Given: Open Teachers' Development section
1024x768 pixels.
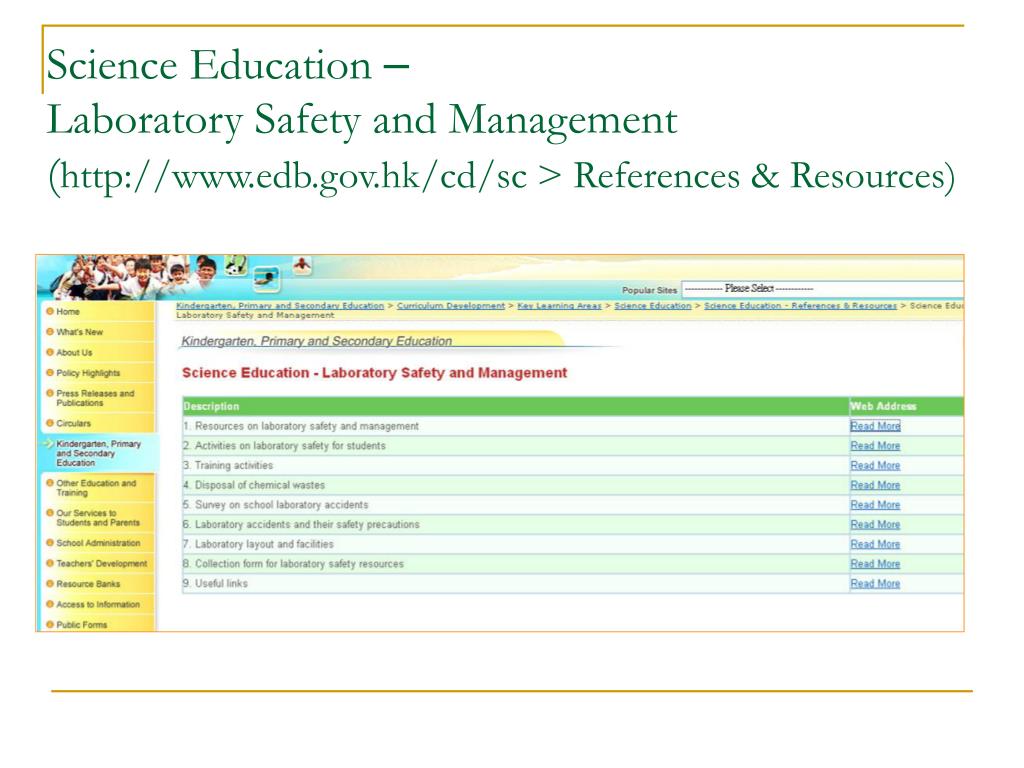Looking at the screenshot, I should tap(102, 563).
